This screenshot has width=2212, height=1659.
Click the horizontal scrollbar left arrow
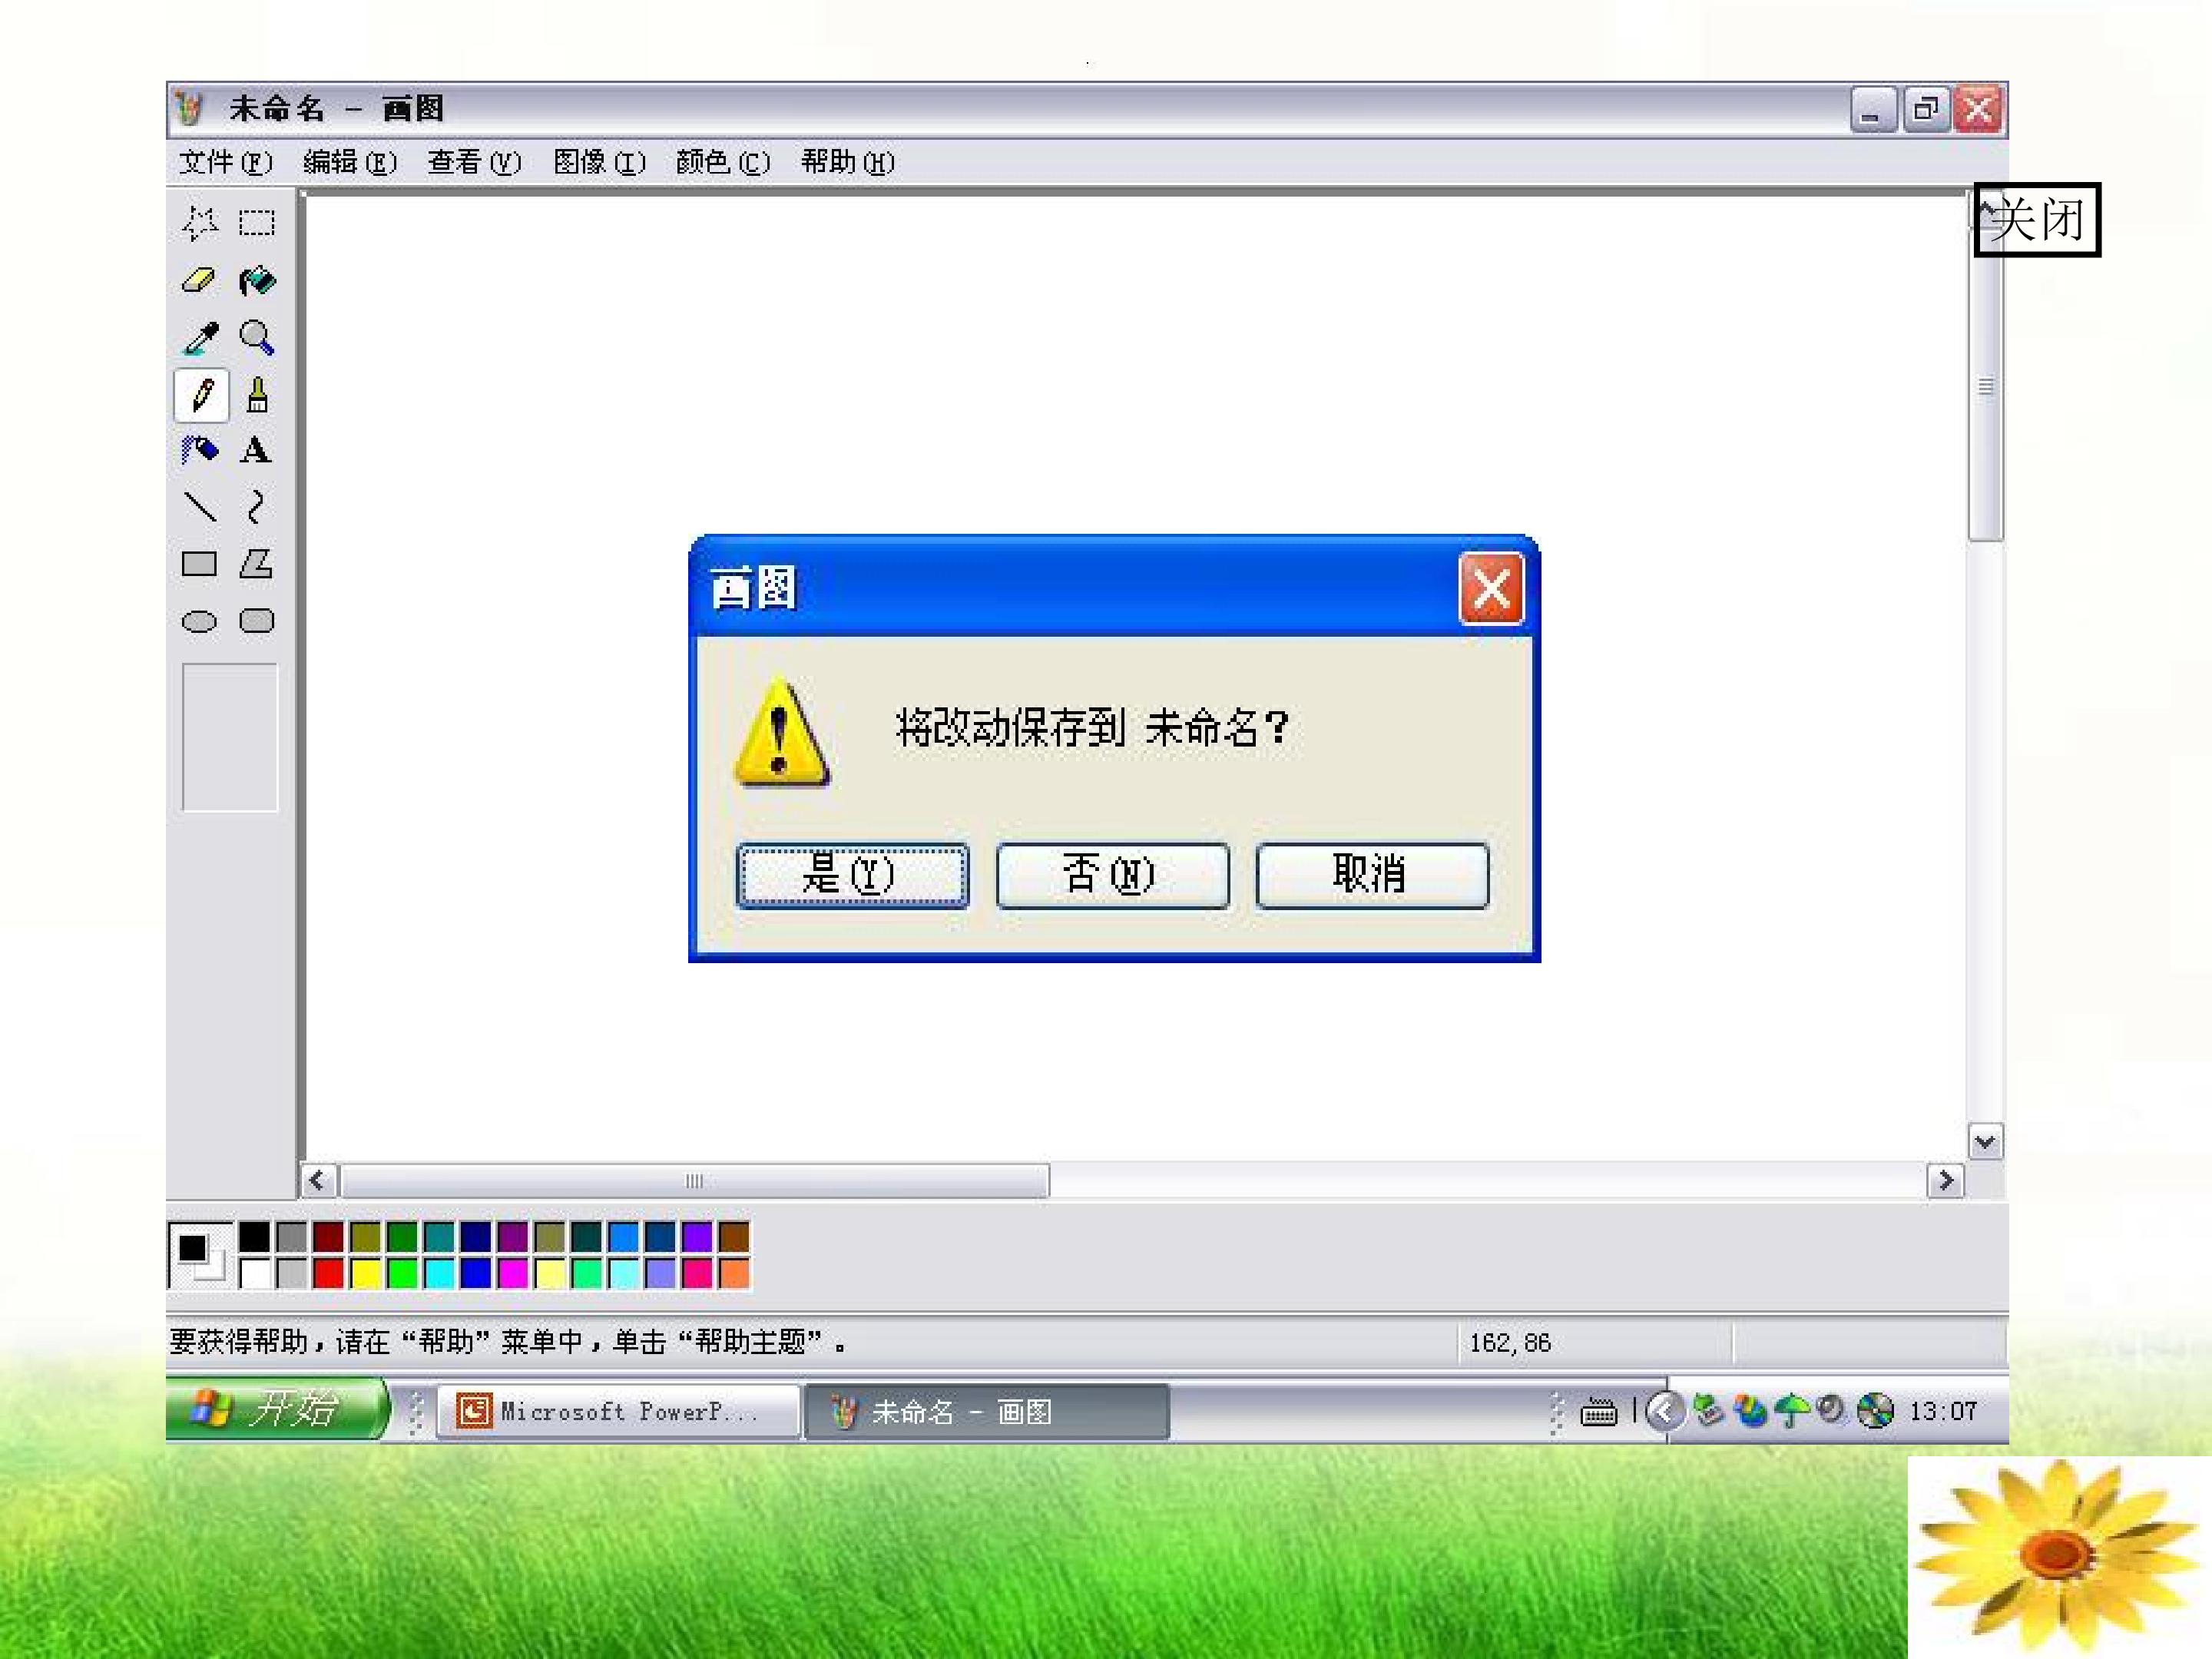pyautogui.click(x=318, y=1181)
